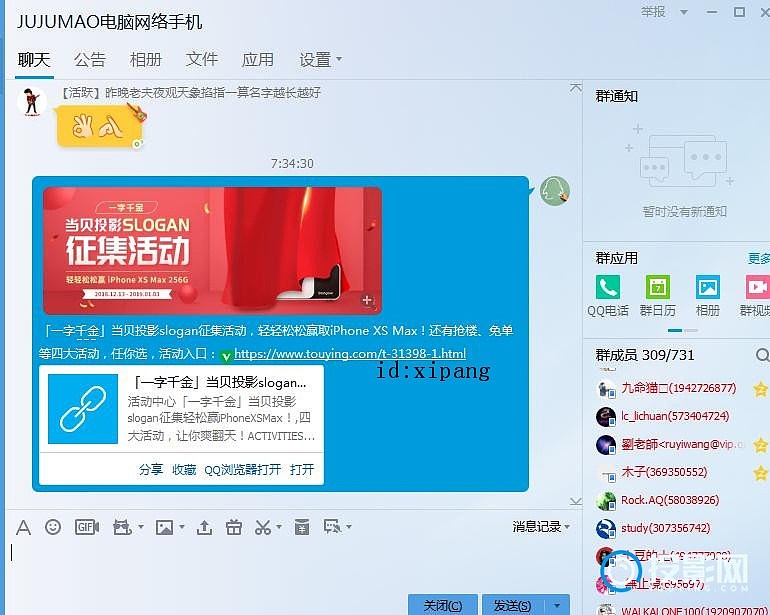Switch to the 公告 tab
Image resolution: width=770 pixels, height=615 pixels.
coord(90,60)
